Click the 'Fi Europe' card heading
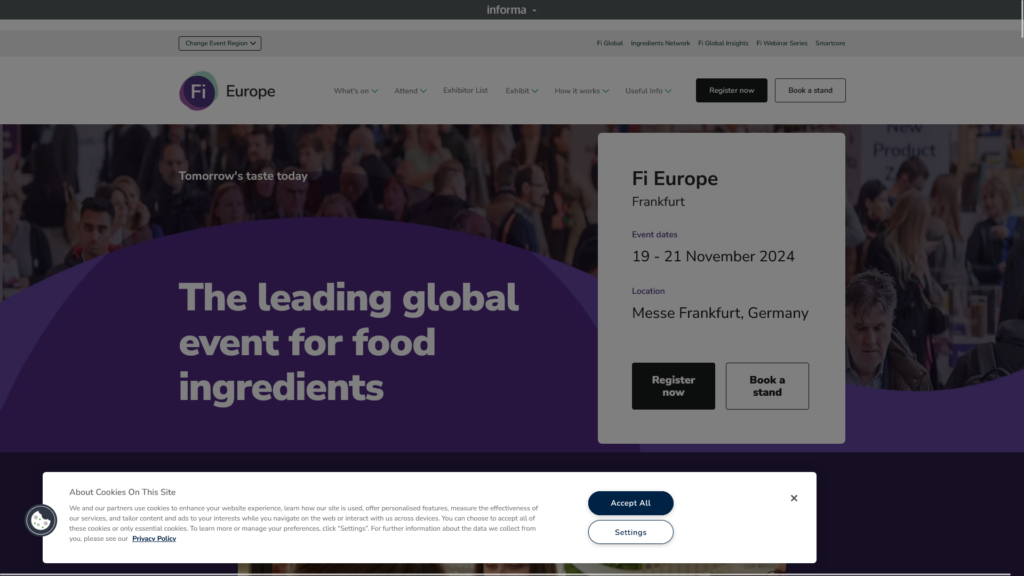Viewport: 1024px width, 576px height. [675, 178]
